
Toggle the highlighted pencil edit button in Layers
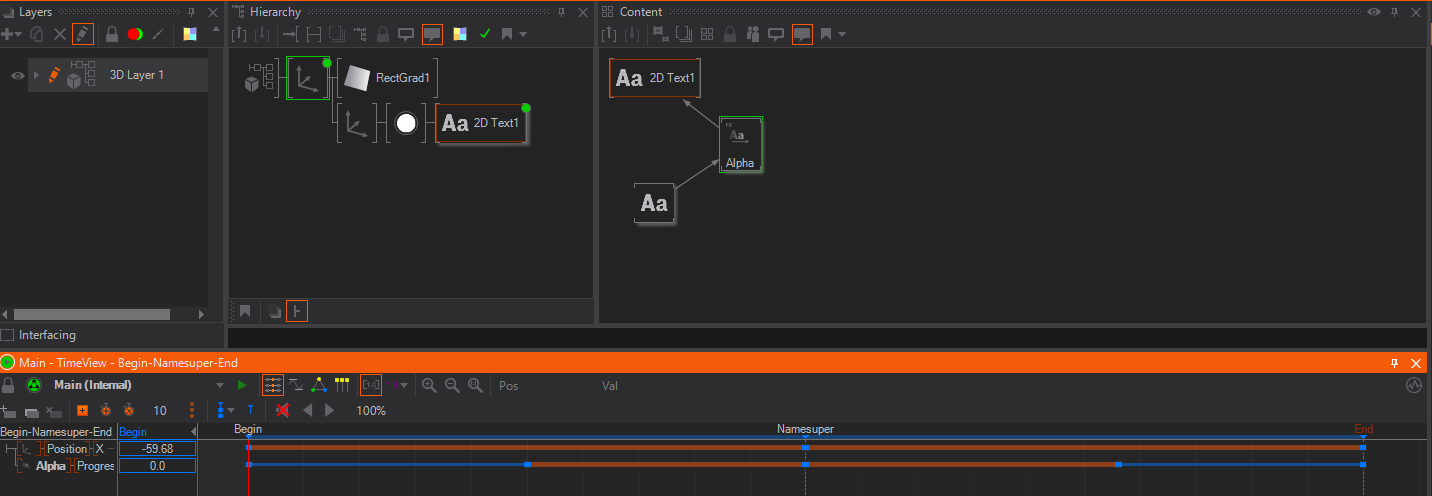coord(83,34)
